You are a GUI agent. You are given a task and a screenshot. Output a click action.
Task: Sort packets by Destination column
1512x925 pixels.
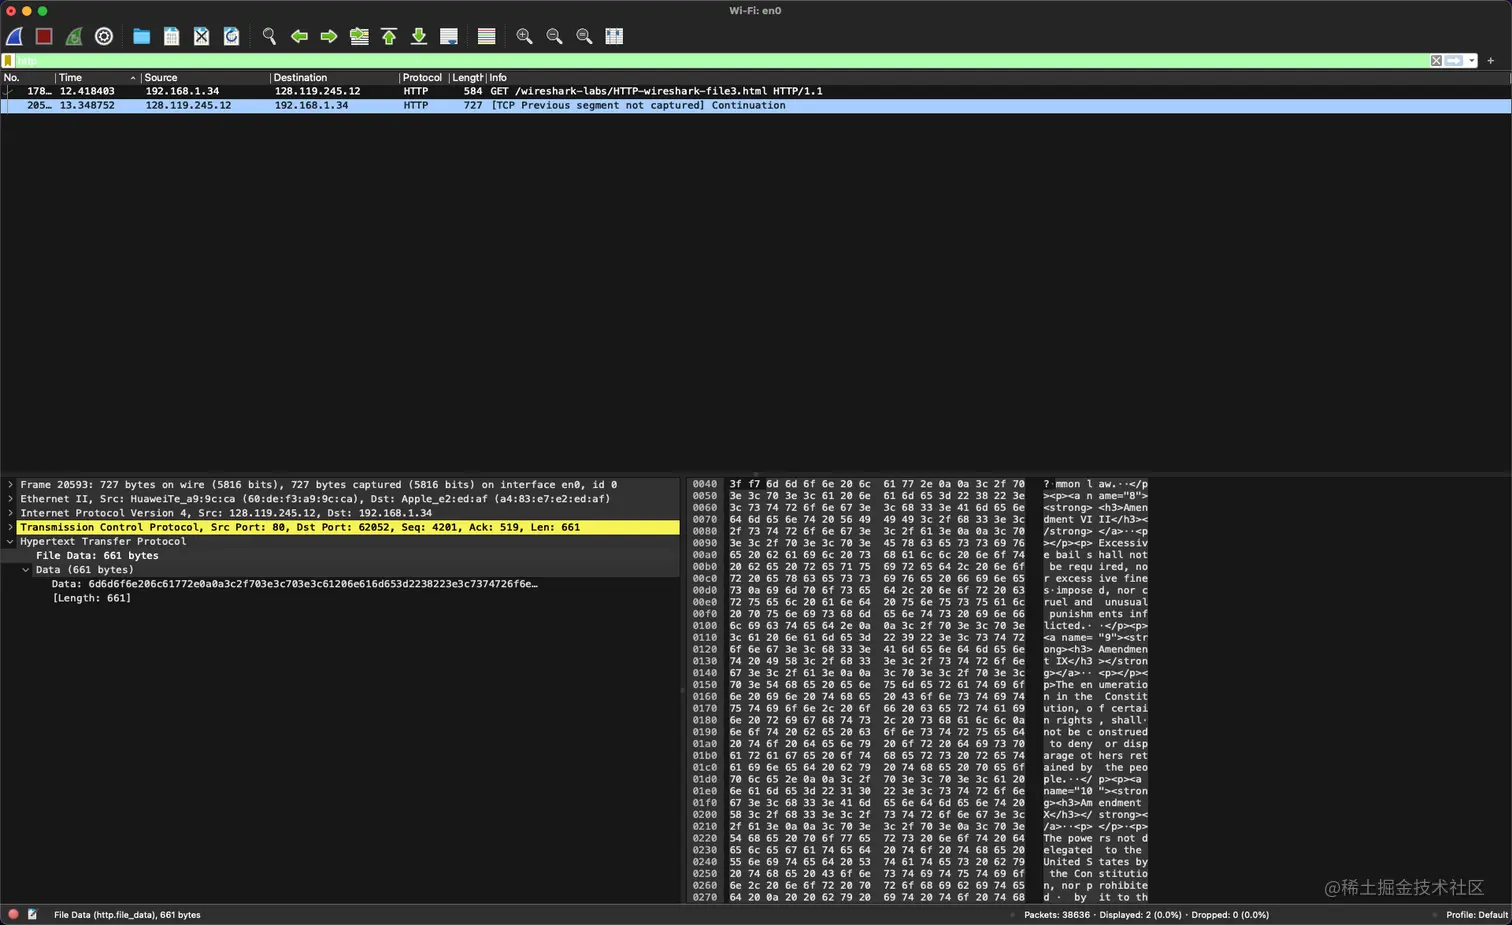click(x=334, y=77)
